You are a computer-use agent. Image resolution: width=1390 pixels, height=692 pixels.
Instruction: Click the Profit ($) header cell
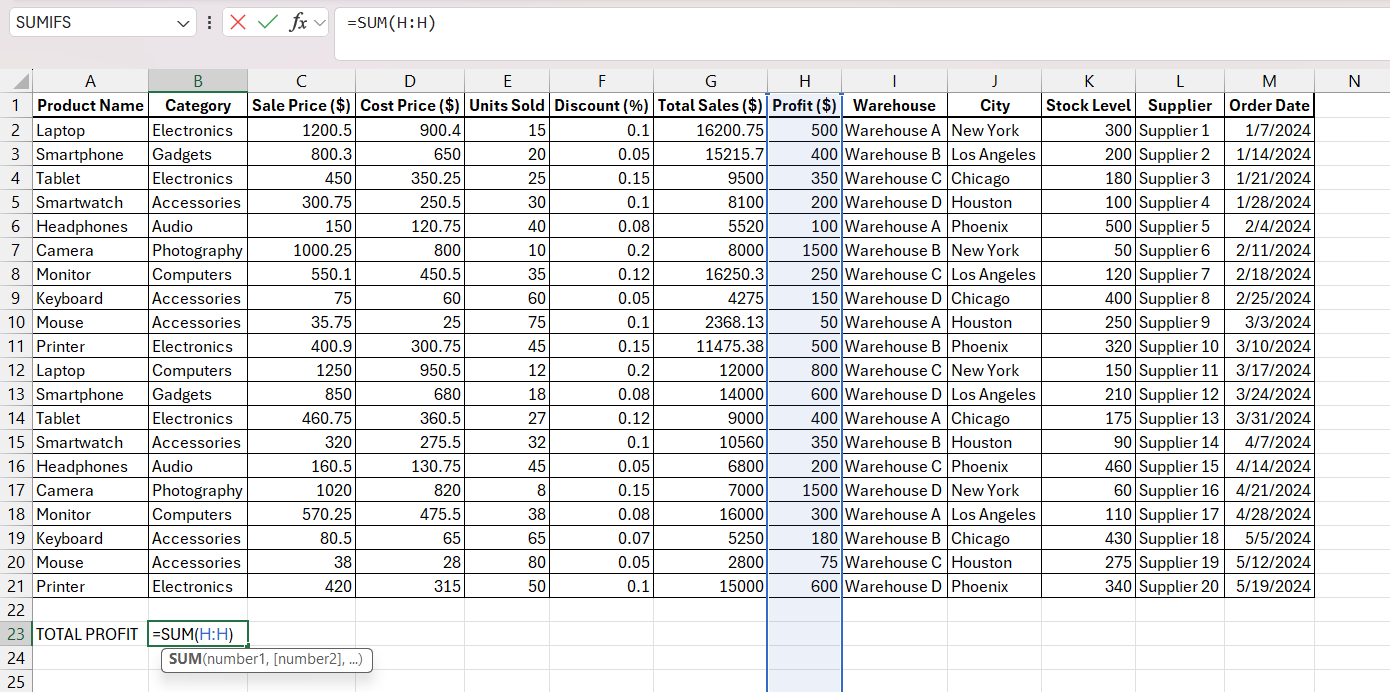coord(805,106)
